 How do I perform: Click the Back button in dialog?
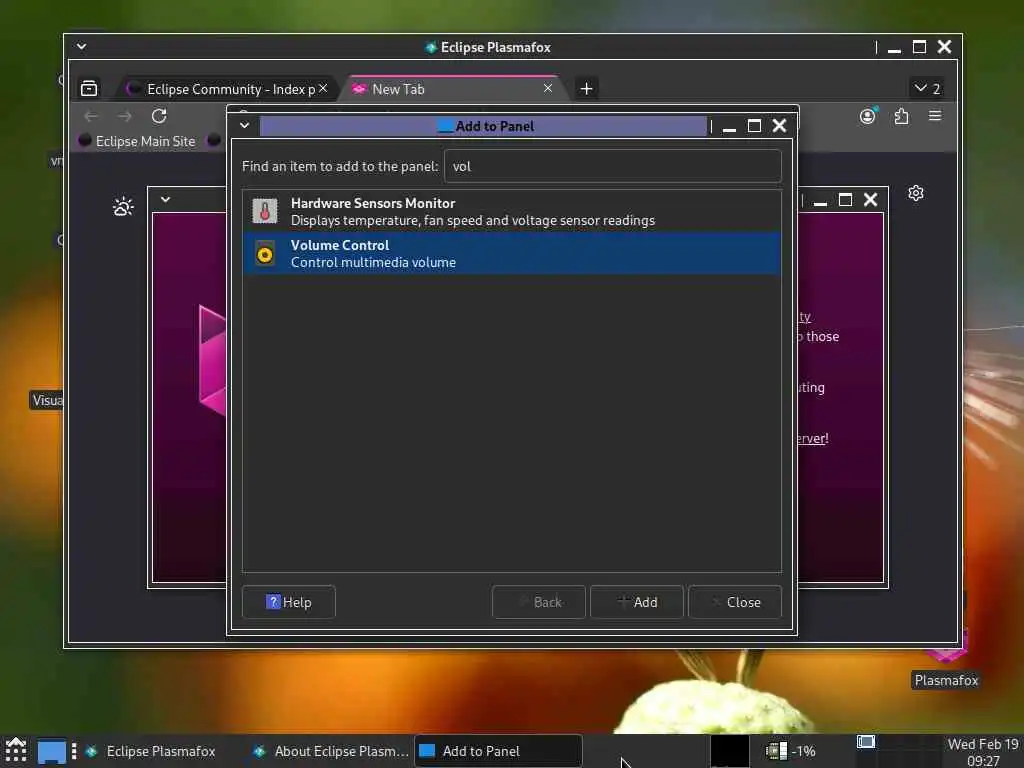tap(539, 602)
